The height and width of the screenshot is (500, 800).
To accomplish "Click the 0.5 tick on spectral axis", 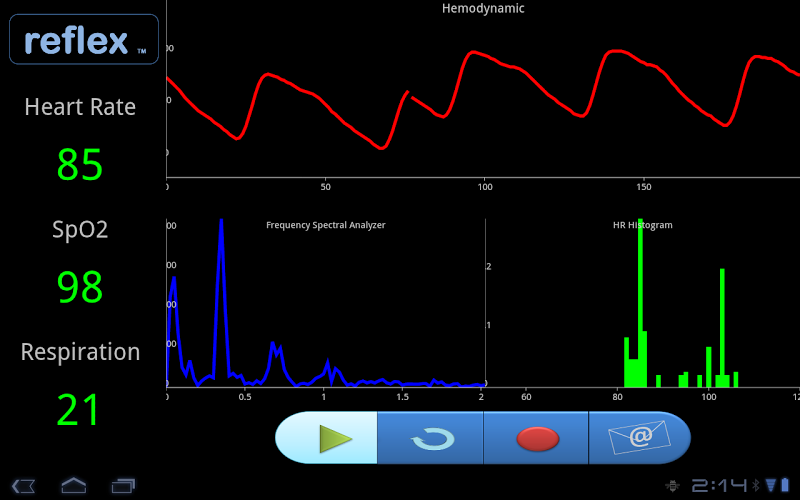I will 245,397.
